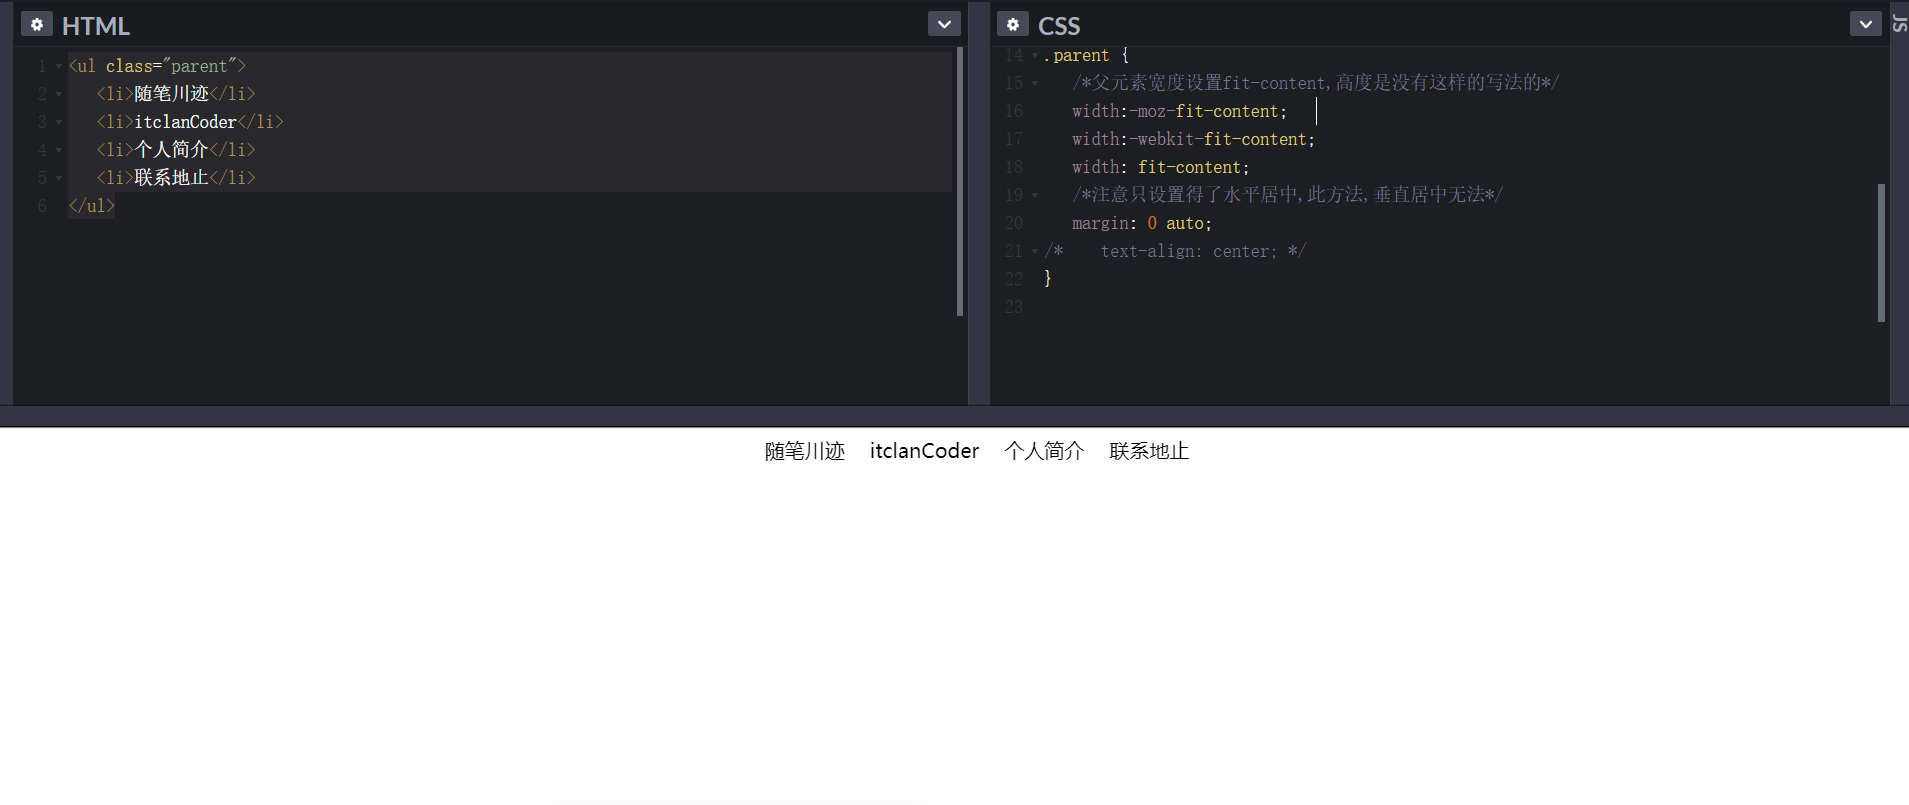
Task: Click 联系地止 in the preview output
Action: 1149,451
